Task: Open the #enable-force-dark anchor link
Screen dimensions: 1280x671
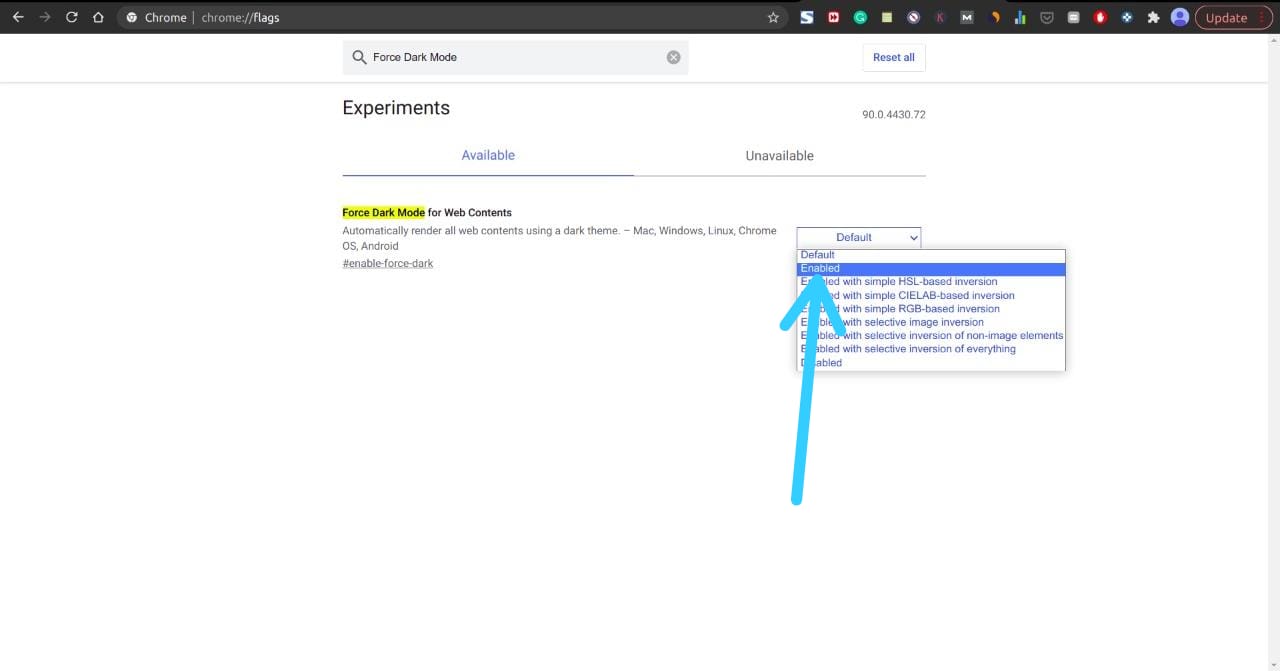Action: click(388, 263)
